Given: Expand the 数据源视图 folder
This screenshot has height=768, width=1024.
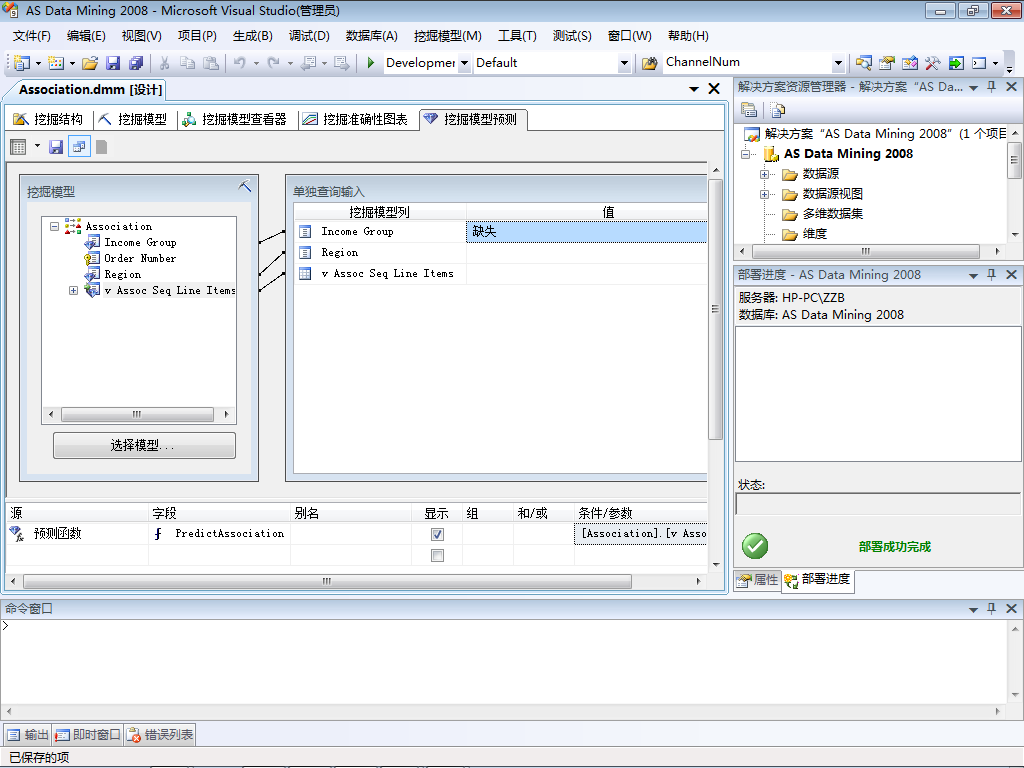Looking at the screenshot, I should (x=764, y=195).
